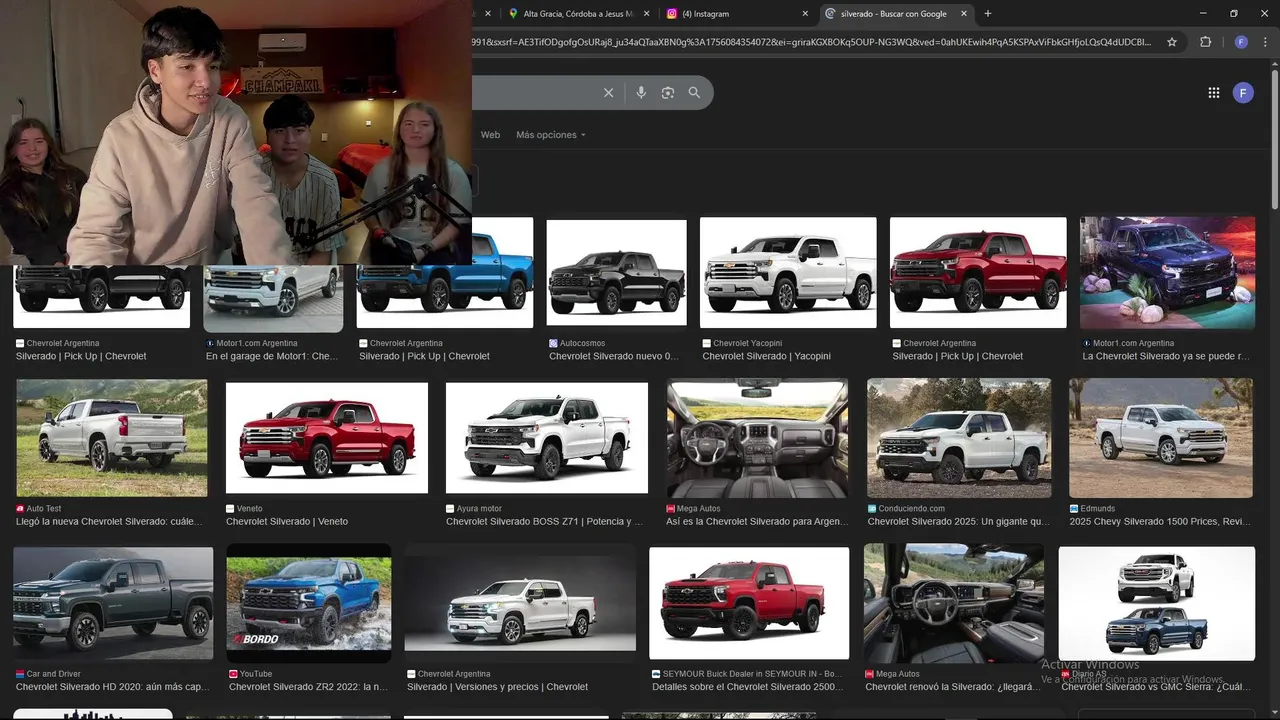Open Chrome three-dot menu
Image resolution: width=1280 pixels, height=720 pixels.
[1266, 42]
